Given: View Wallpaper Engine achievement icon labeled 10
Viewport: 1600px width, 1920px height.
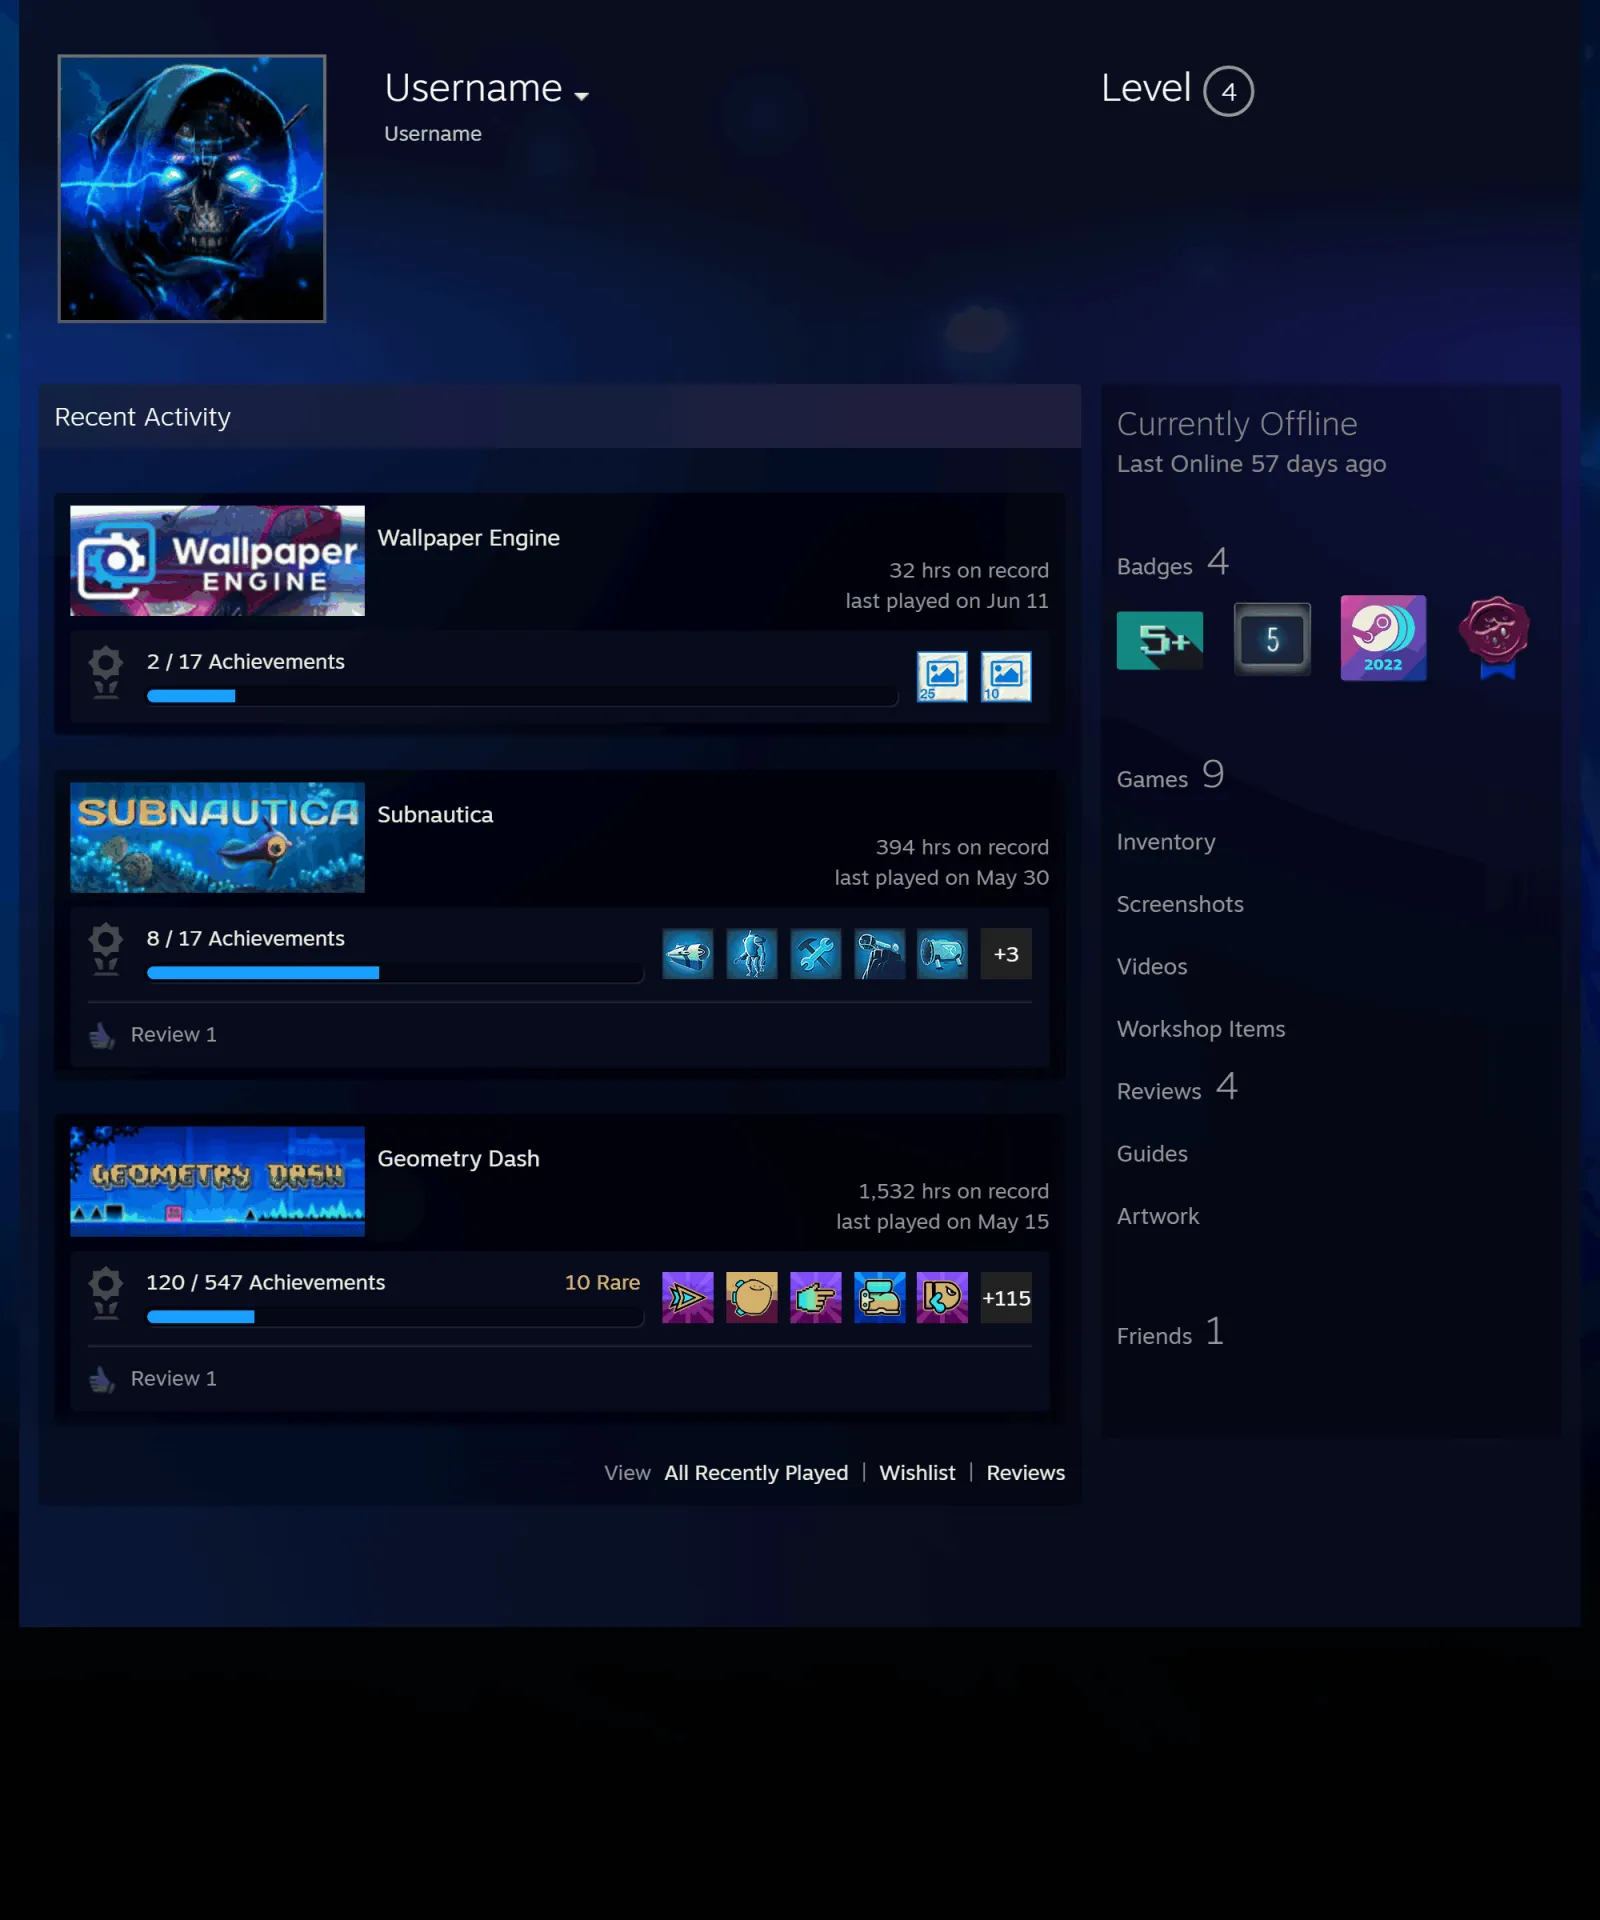Looking at the screenshot, I should click(1006, 677).
